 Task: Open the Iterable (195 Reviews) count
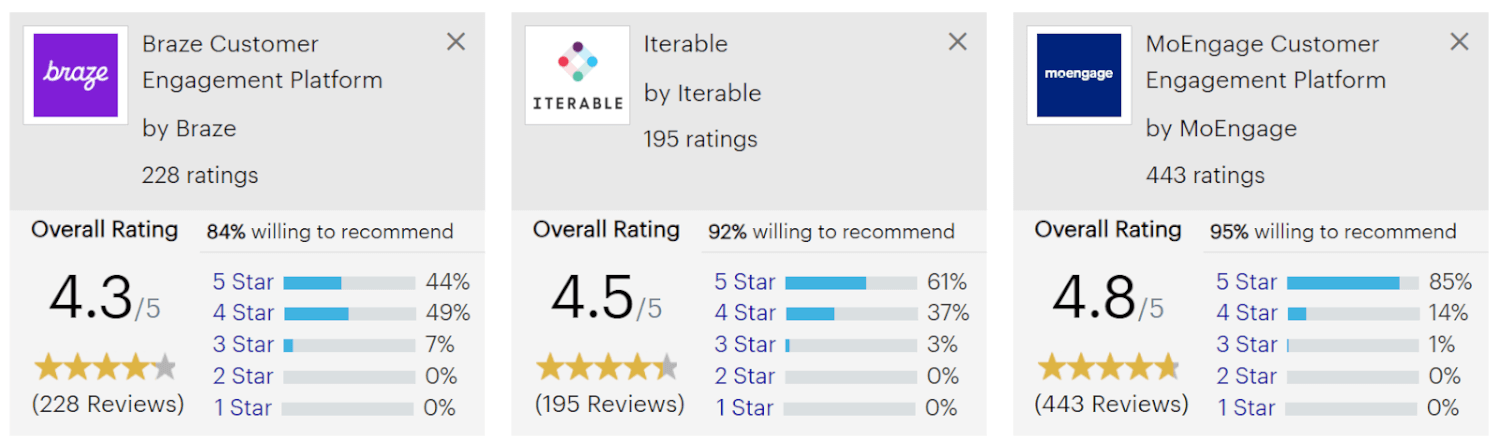pyautogui.click(x=610, y=404)
